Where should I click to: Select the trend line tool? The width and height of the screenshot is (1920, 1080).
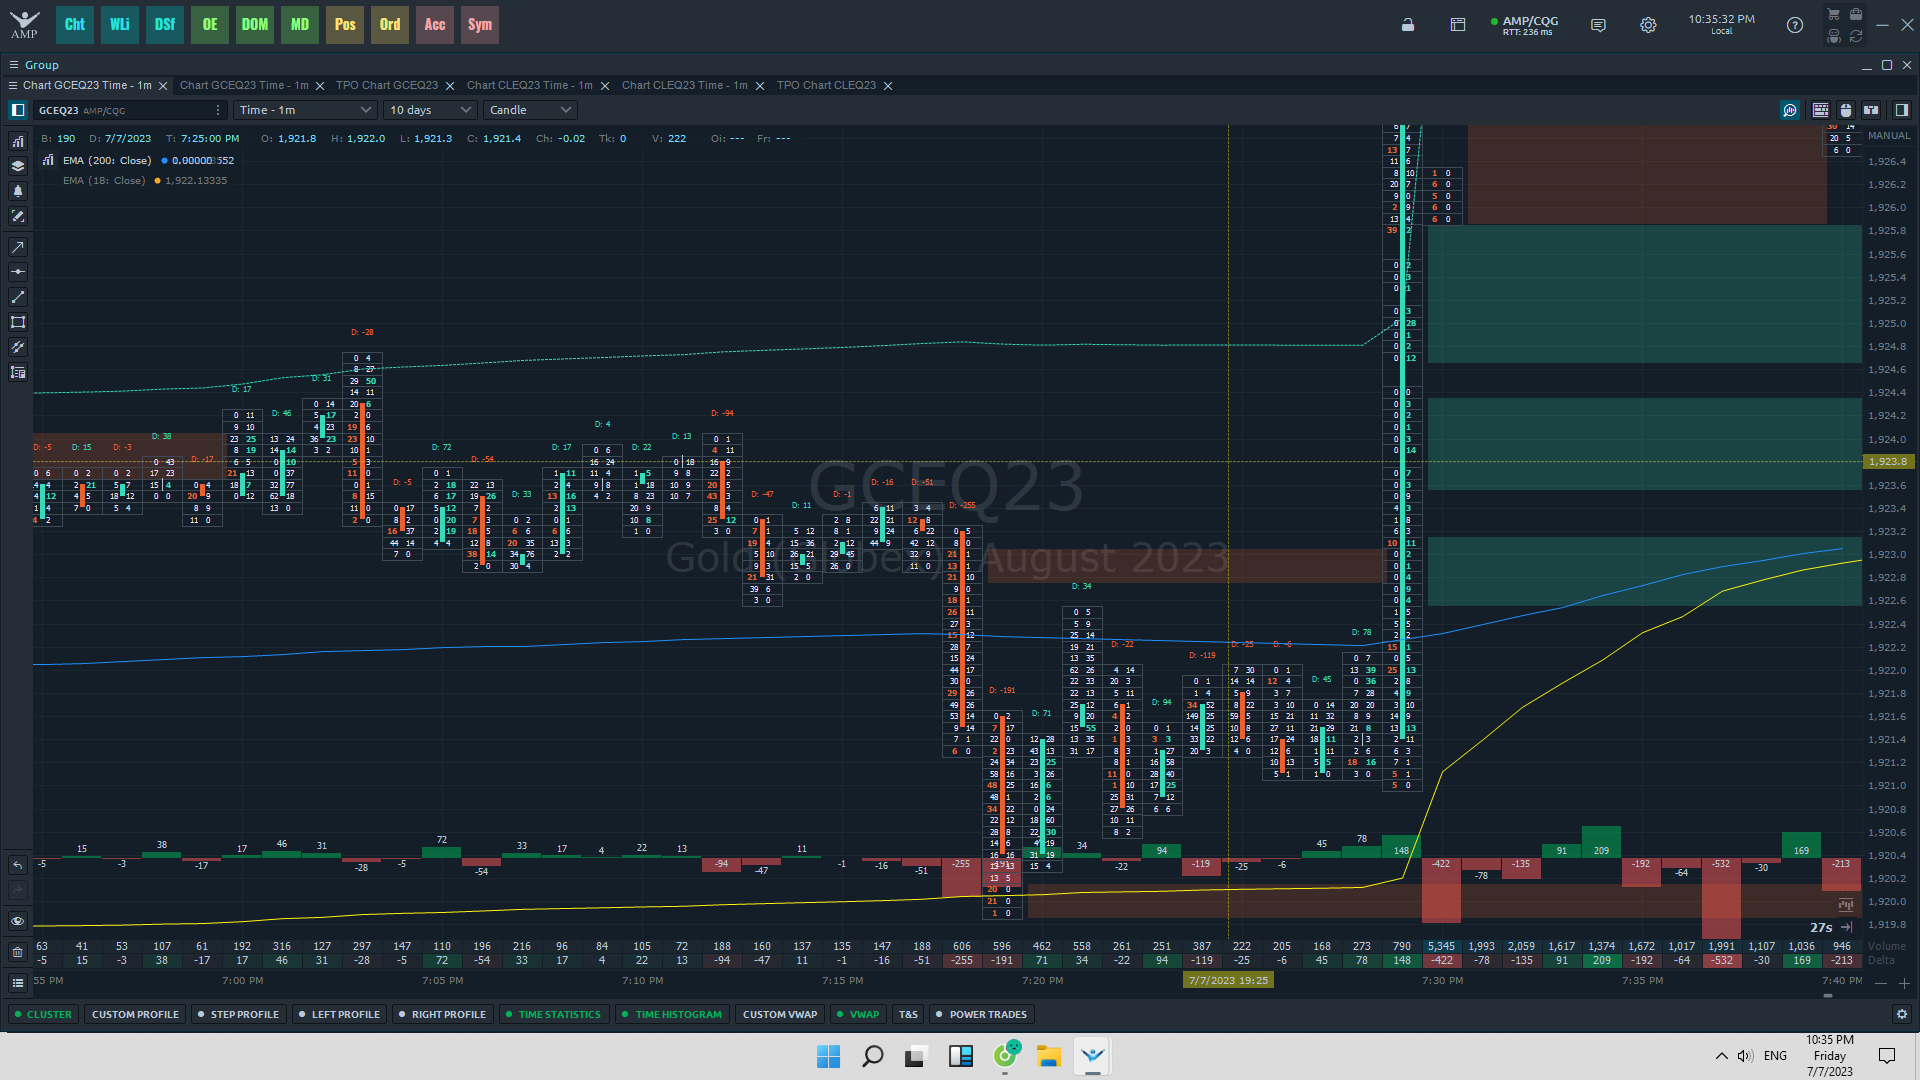pyautogui.click(x=18, y=297)
